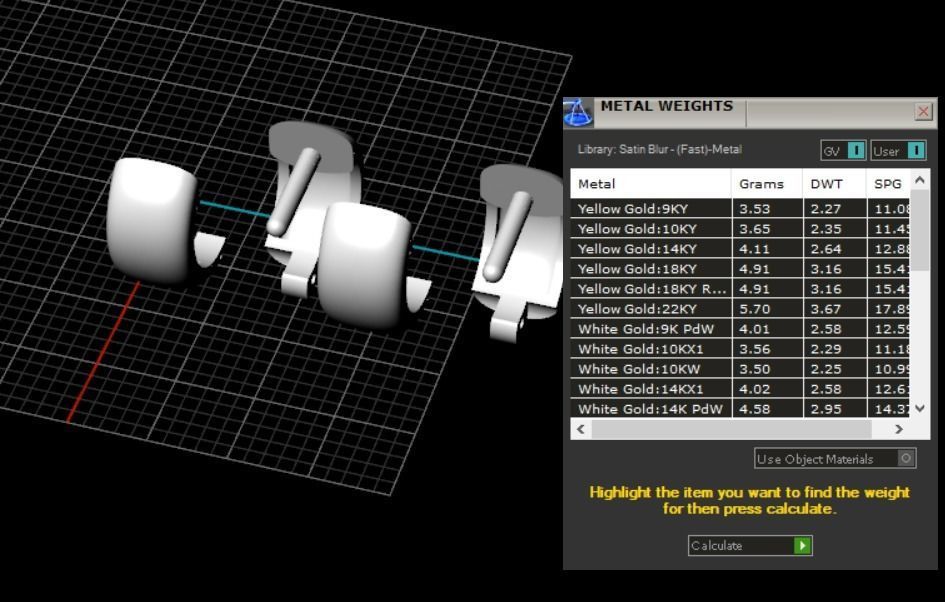Toggle the User library switch
This screenshot has height=602, width=945.
(x=898, y=151)
